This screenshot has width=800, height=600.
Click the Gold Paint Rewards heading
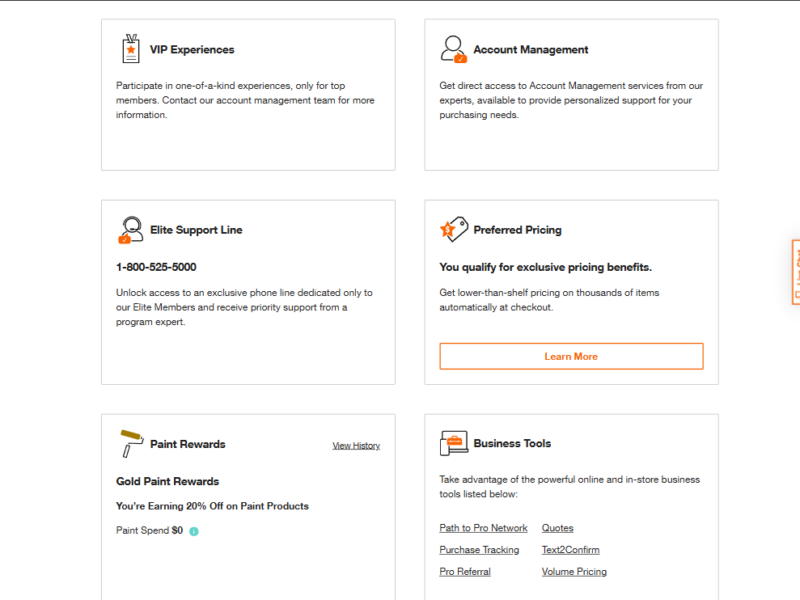[x=167, y=481]
